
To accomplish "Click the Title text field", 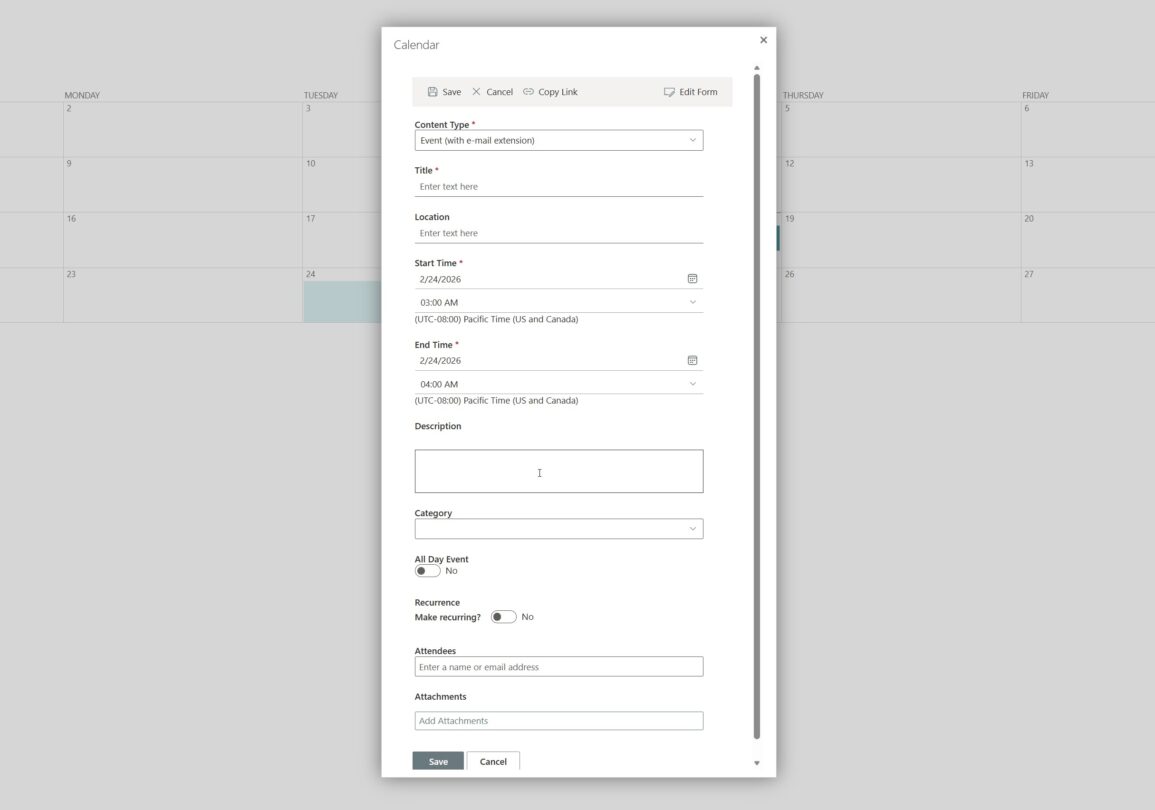I will click(558, 186).
